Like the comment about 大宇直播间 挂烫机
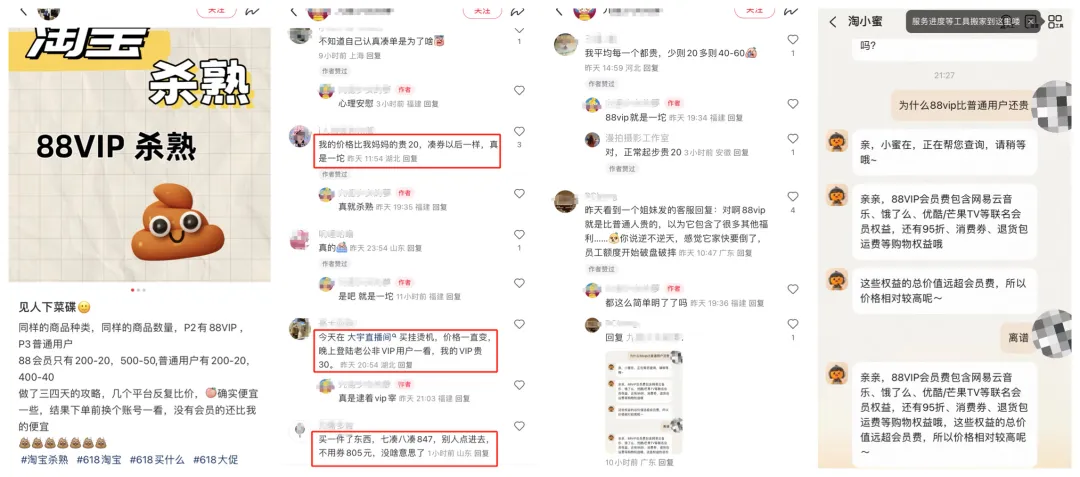The height and width of the screenshot is (477, 1080). (x=519, y=324)
